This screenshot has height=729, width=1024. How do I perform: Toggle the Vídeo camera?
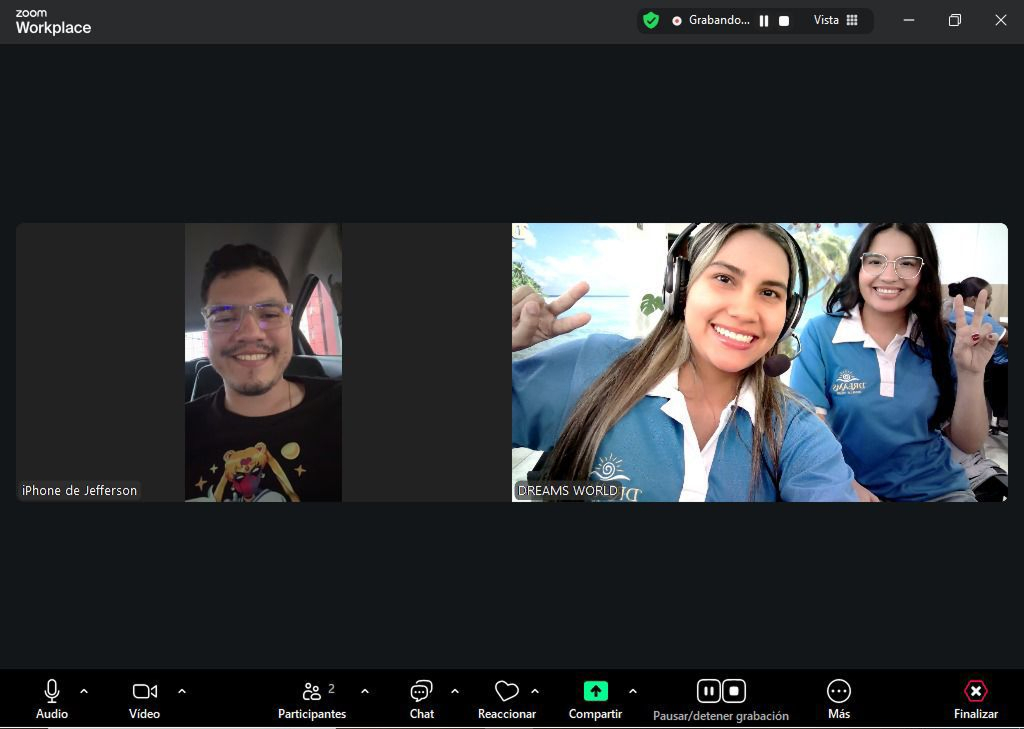click(144, 692)
